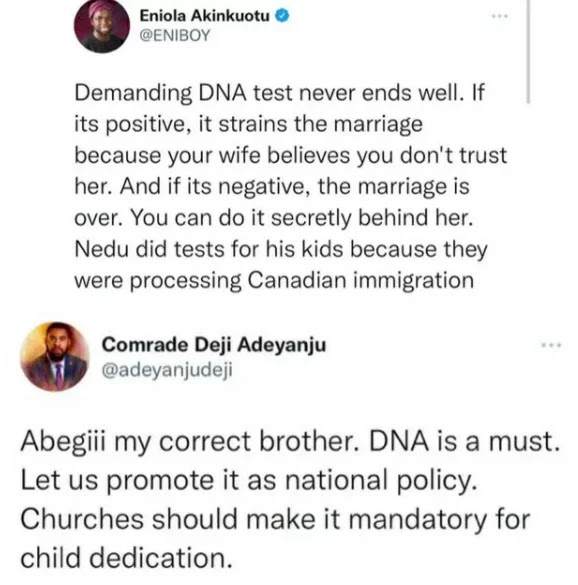Click the word 'Abegiii' in Deji's reply
This screenshot has height=585, width=578.
point(64,442)
